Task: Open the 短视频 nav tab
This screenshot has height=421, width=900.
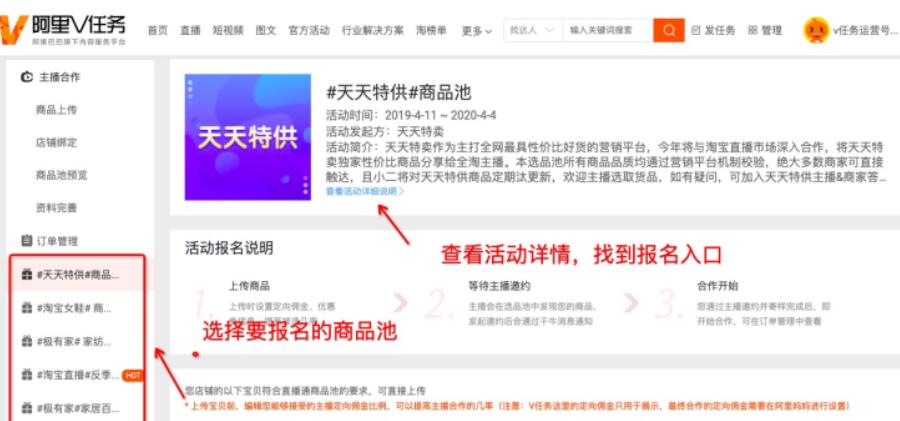Action: [228, 30]
